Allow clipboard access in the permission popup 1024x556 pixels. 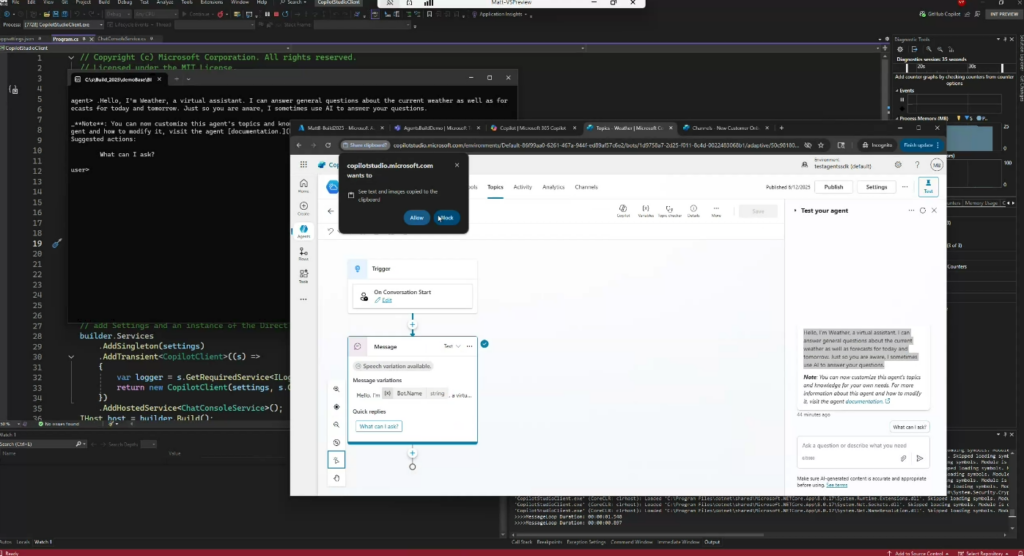(x=416, y=218)
